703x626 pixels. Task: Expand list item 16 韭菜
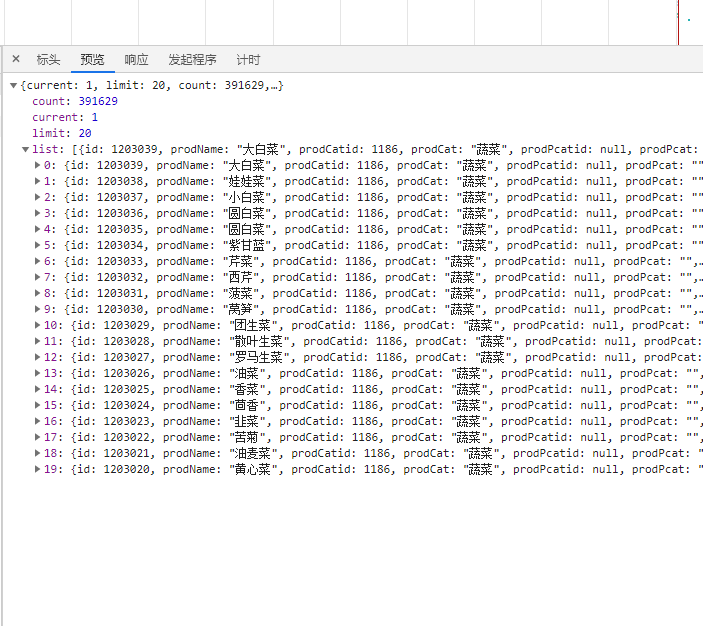pos(38,422)
